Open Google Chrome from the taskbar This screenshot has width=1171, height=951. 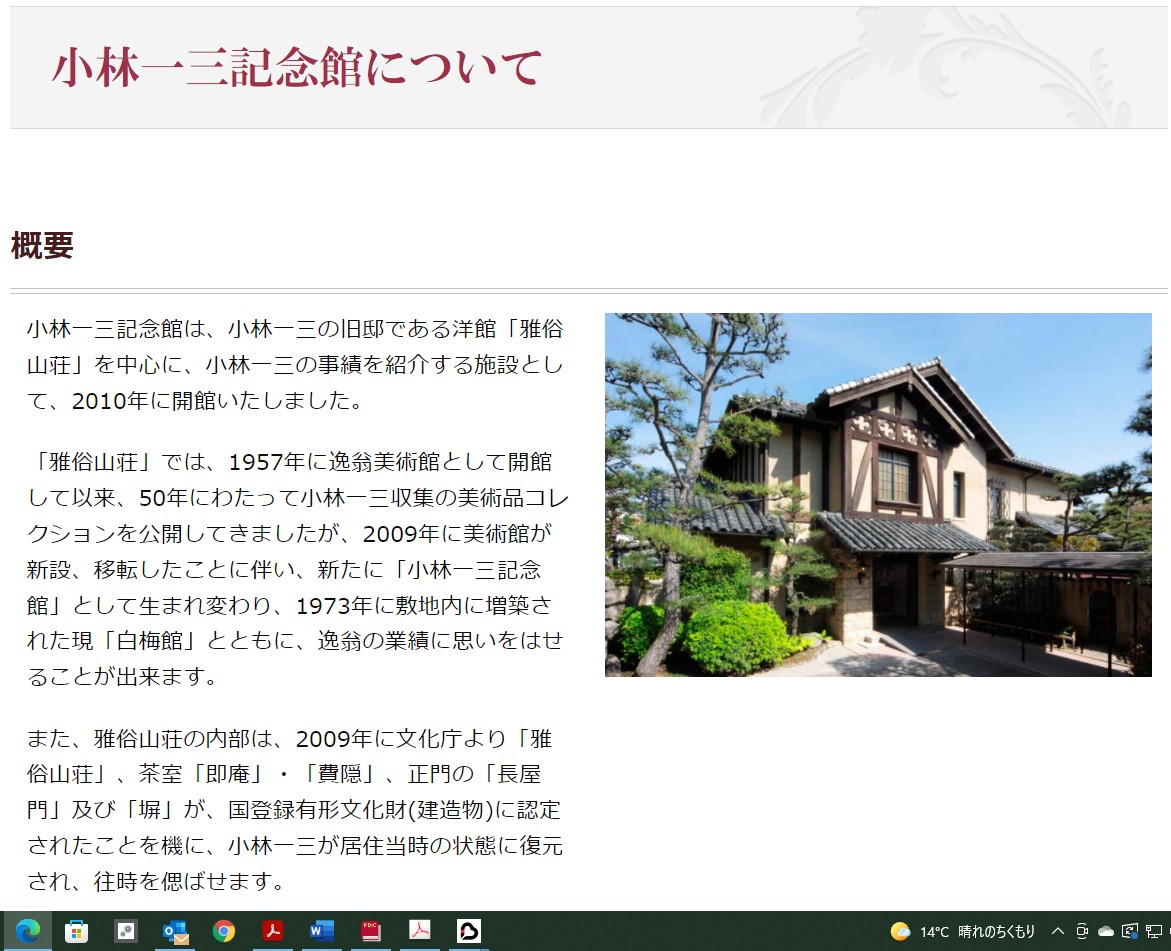(224, 932)
